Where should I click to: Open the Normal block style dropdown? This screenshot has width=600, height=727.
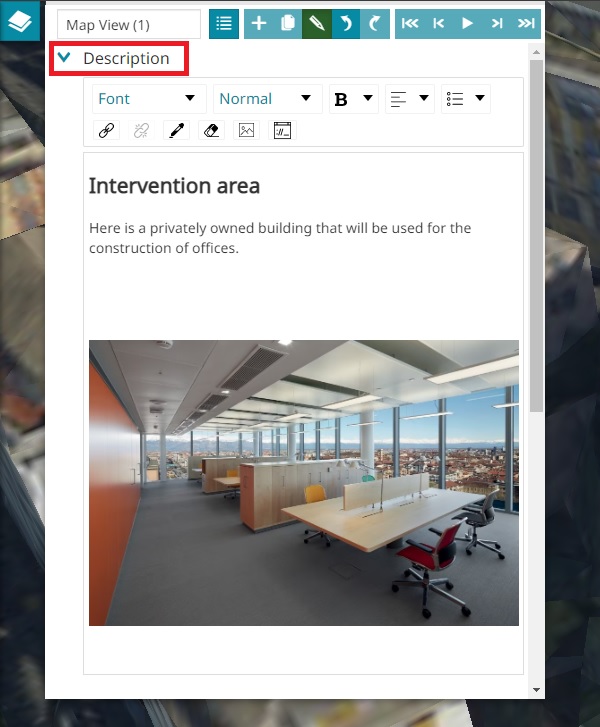click(x=266, y=99)
